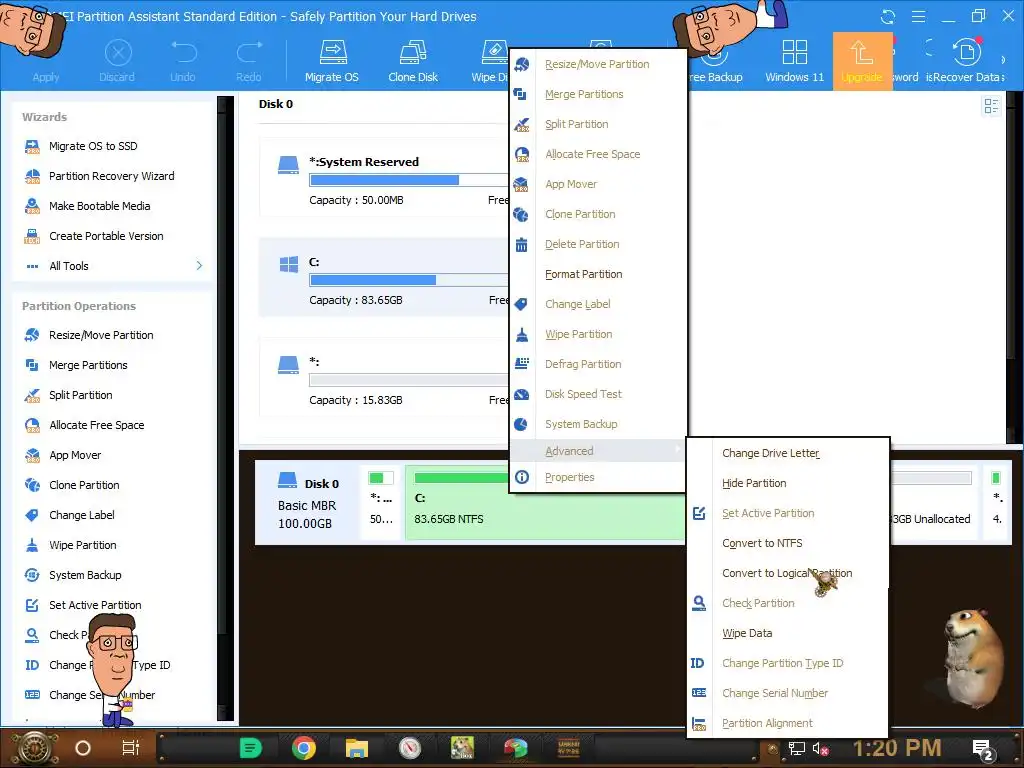Open Chrome from the taskbar
Screen dimensions: 1024x768
coord(304,748)
